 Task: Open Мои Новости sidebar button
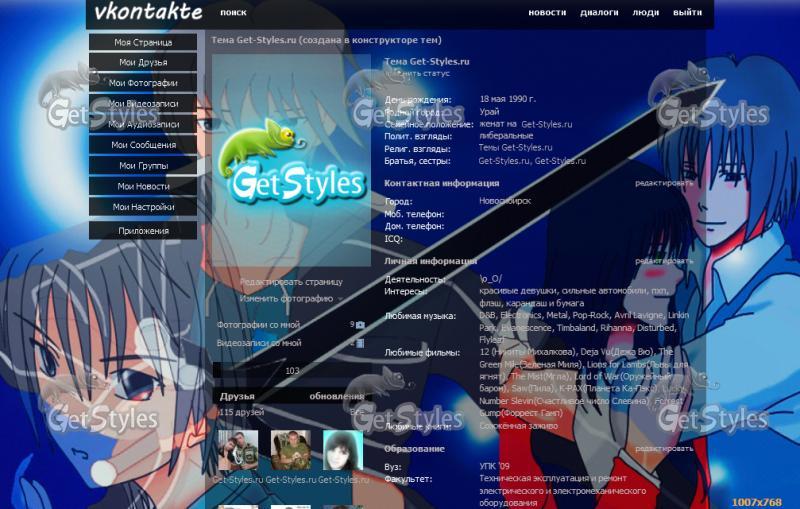[x=143, y=186]
